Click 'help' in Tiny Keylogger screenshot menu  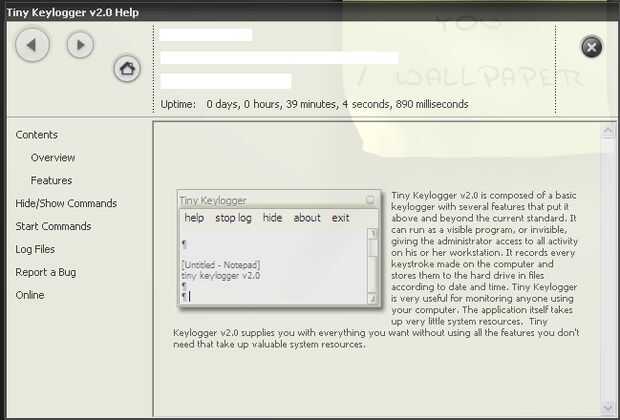(x=194, y=218)
